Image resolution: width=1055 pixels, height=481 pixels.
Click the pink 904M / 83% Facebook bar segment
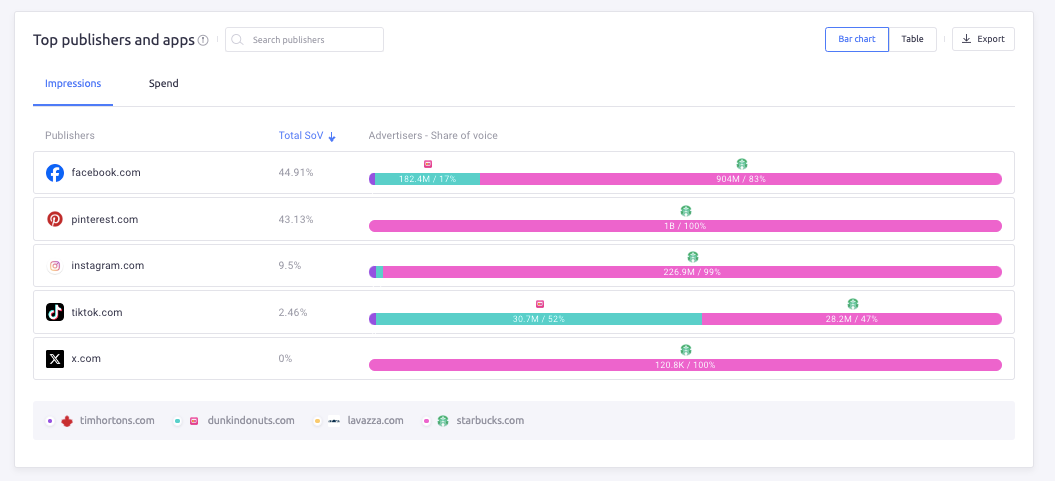point(741,179)
